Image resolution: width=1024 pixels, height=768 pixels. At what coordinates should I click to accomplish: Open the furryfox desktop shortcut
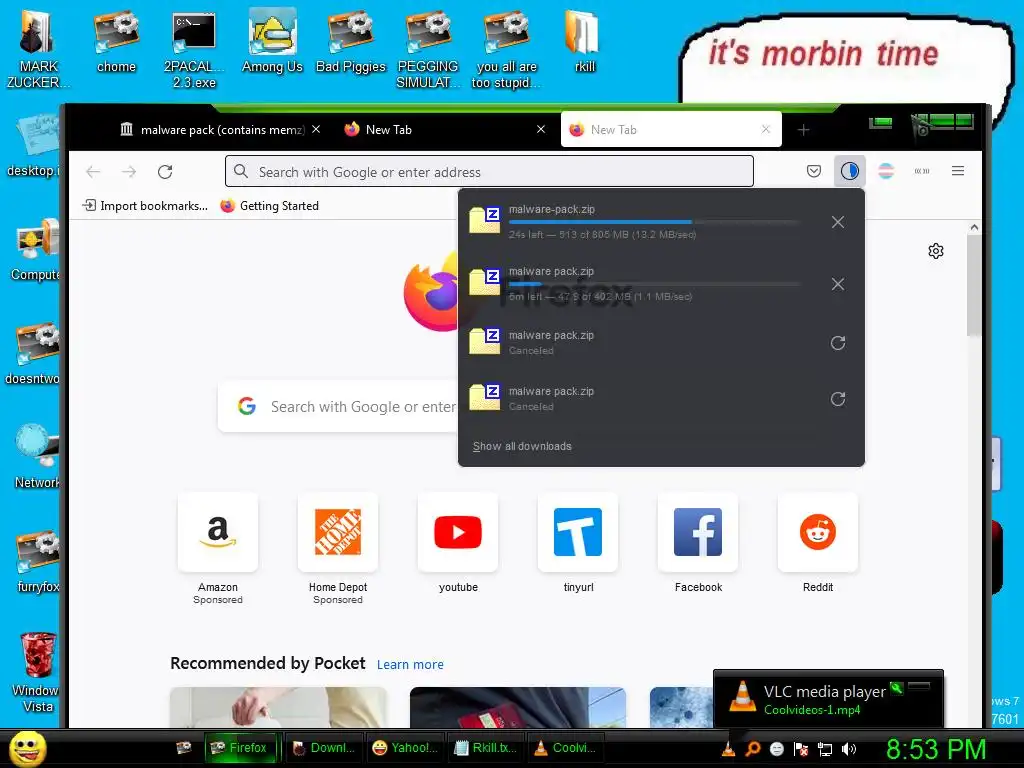pos(37,562)
